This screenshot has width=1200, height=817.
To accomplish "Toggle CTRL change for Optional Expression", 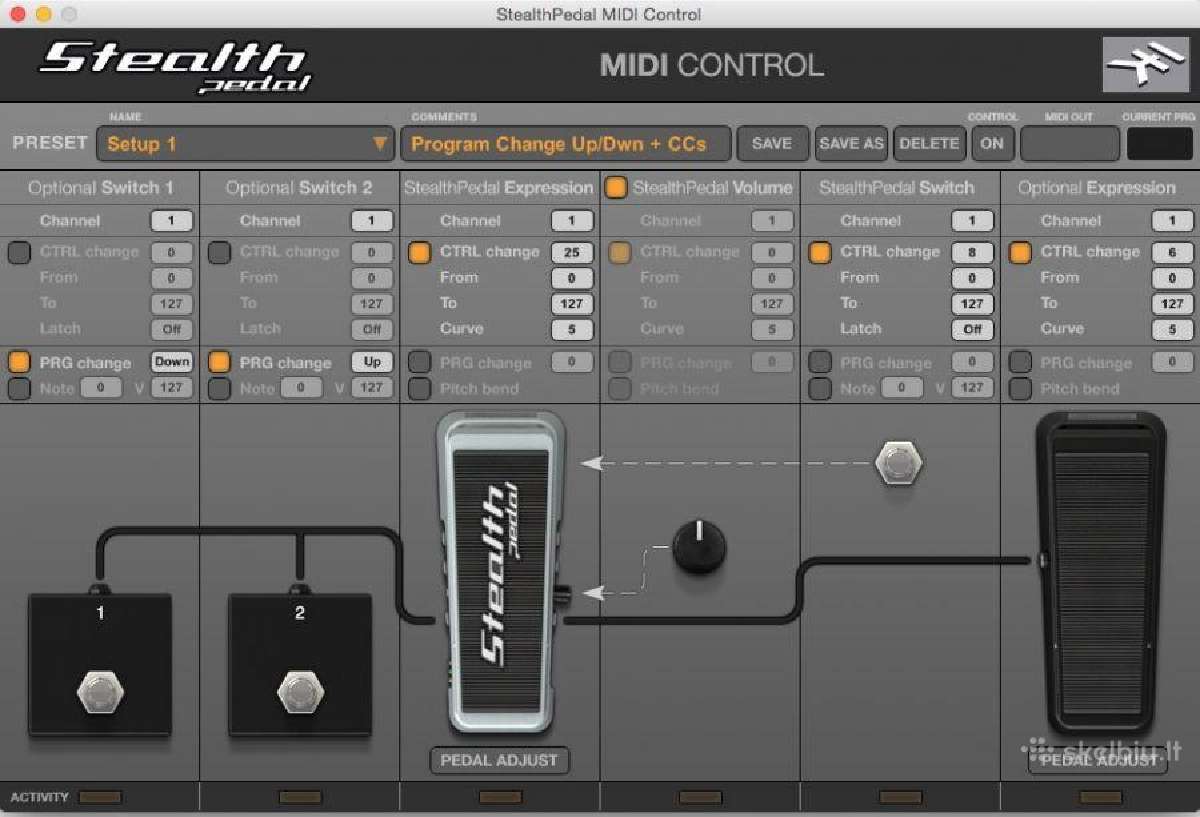I will click(x=1020, y=253).
